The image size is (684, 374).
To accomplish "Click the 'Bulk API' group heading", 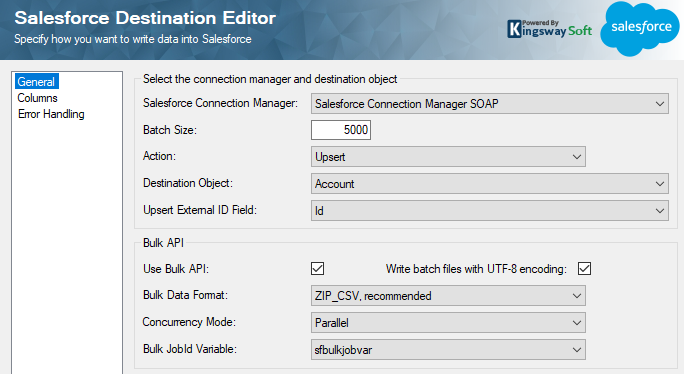I will (x=163, y=243).
